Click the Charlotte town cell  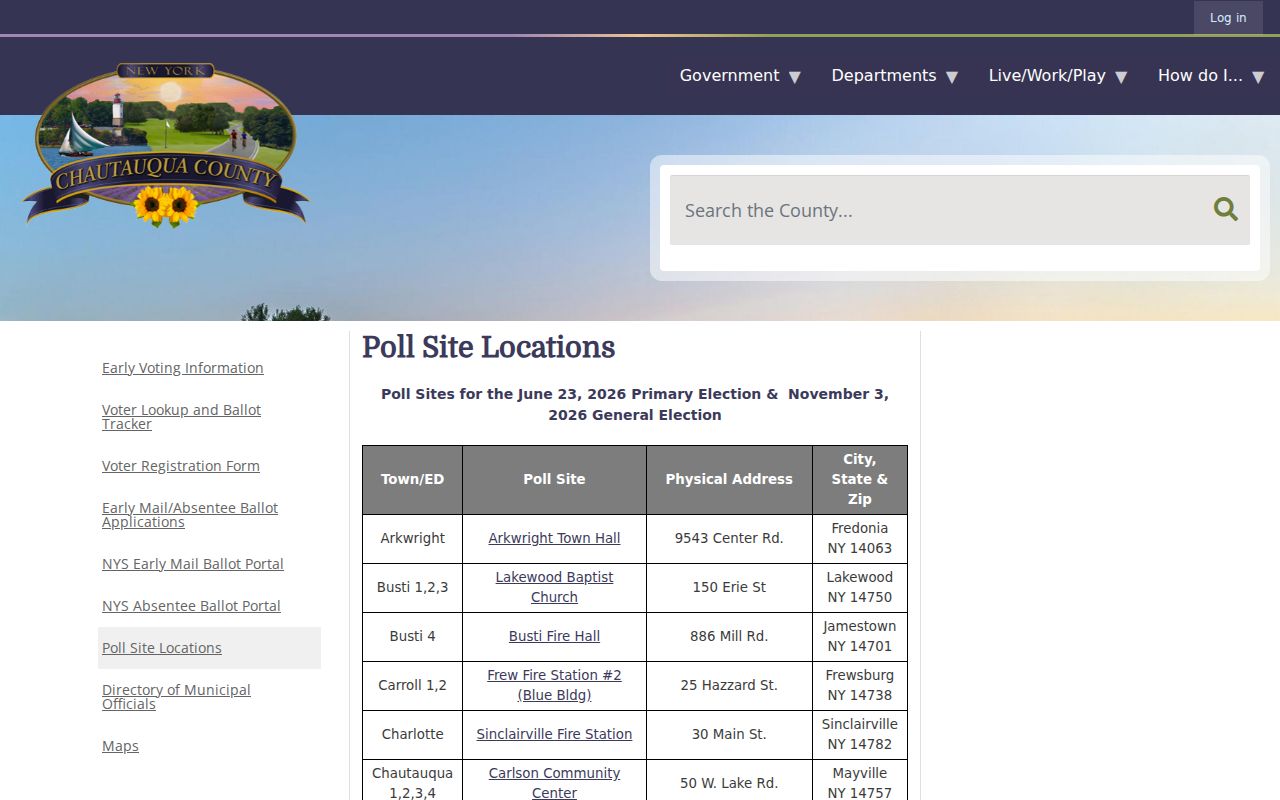point(412,734)
